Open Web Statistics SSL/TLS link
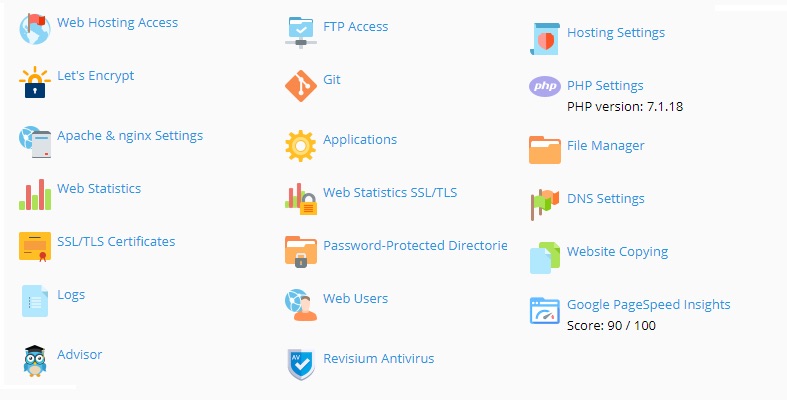 pyautogui.click(x=390, y=193)
